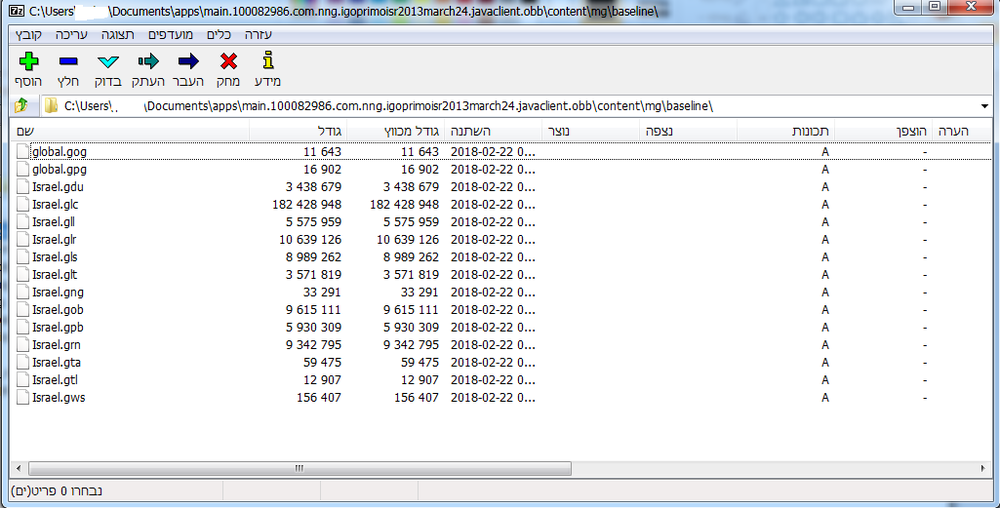Click file icon next to Israel.glc

click(x=23, y=205)
